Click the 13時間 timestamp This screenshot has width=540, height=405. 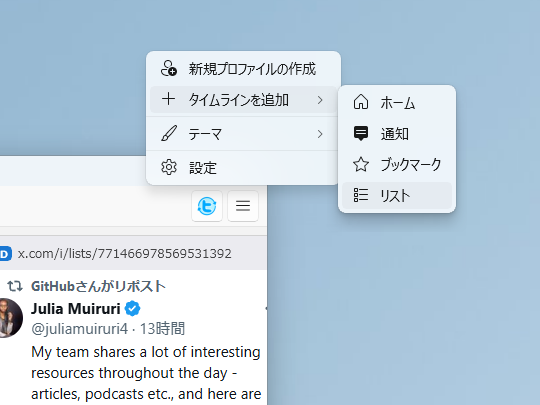[162, 329]
